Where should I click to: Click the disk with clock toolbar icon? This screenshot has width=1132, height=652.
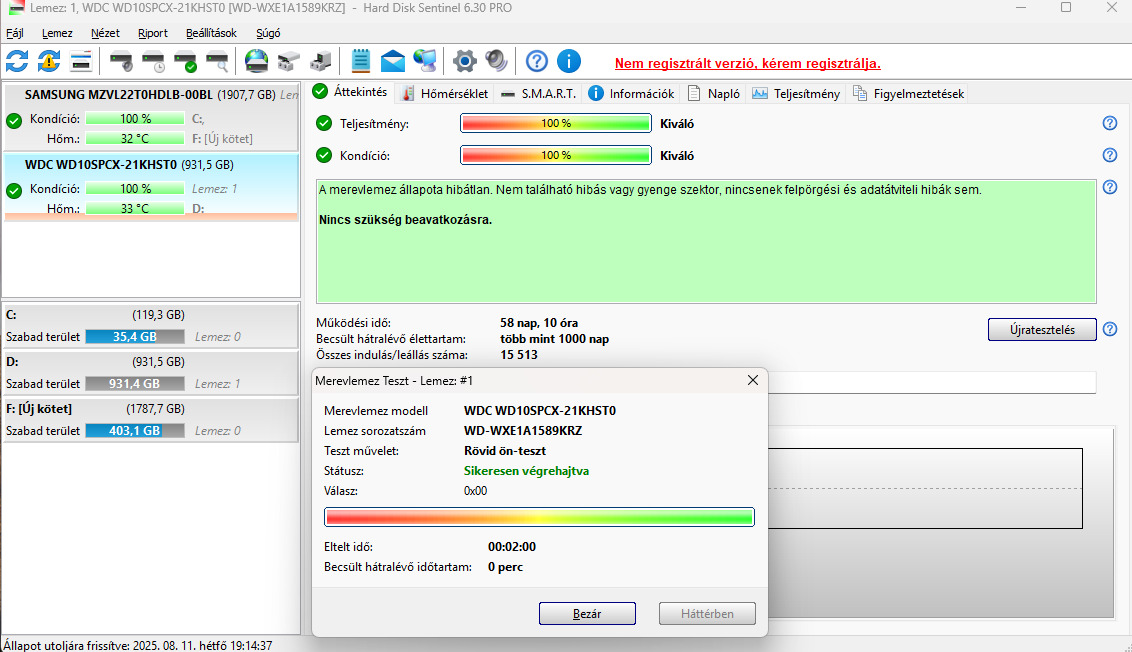153,61
